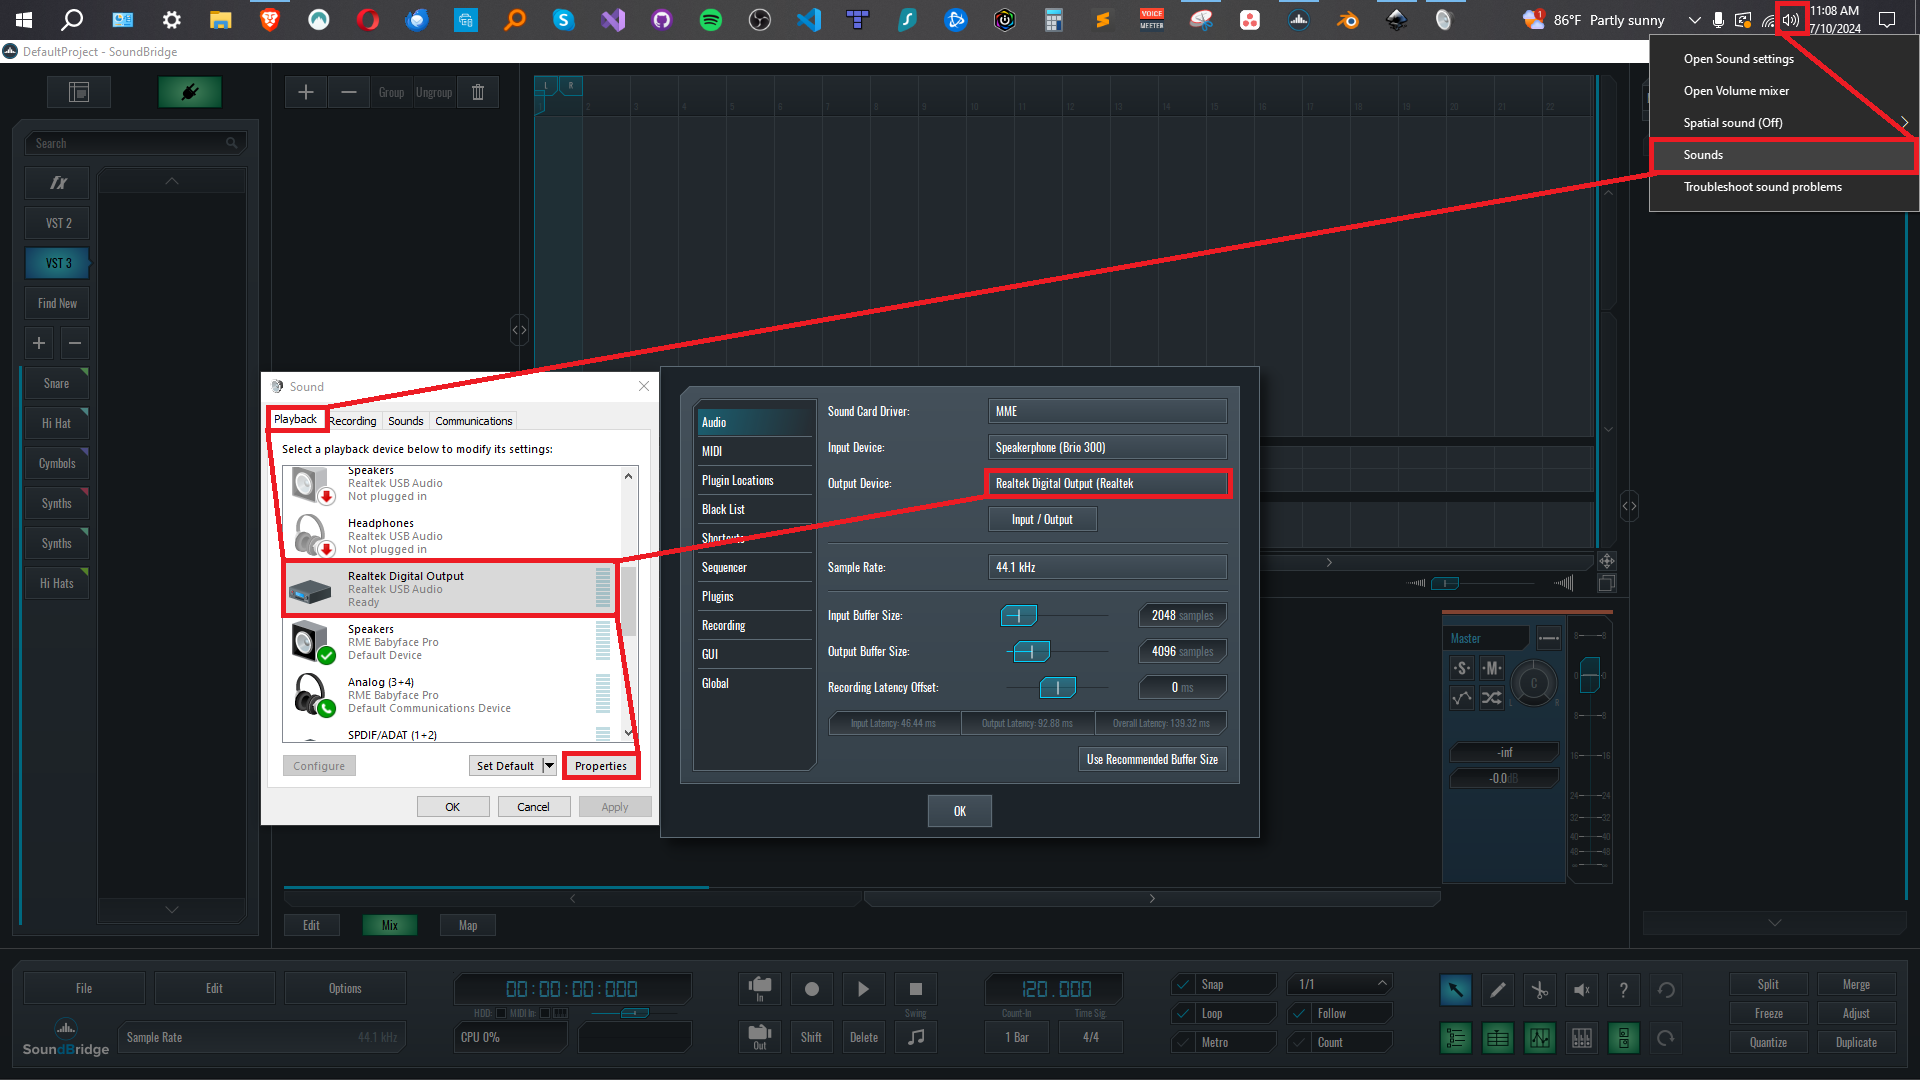Screen dimensions: 1920x1080
Task: Choose Open Volume mixer from tray menu
Action: coord(1736,91)
